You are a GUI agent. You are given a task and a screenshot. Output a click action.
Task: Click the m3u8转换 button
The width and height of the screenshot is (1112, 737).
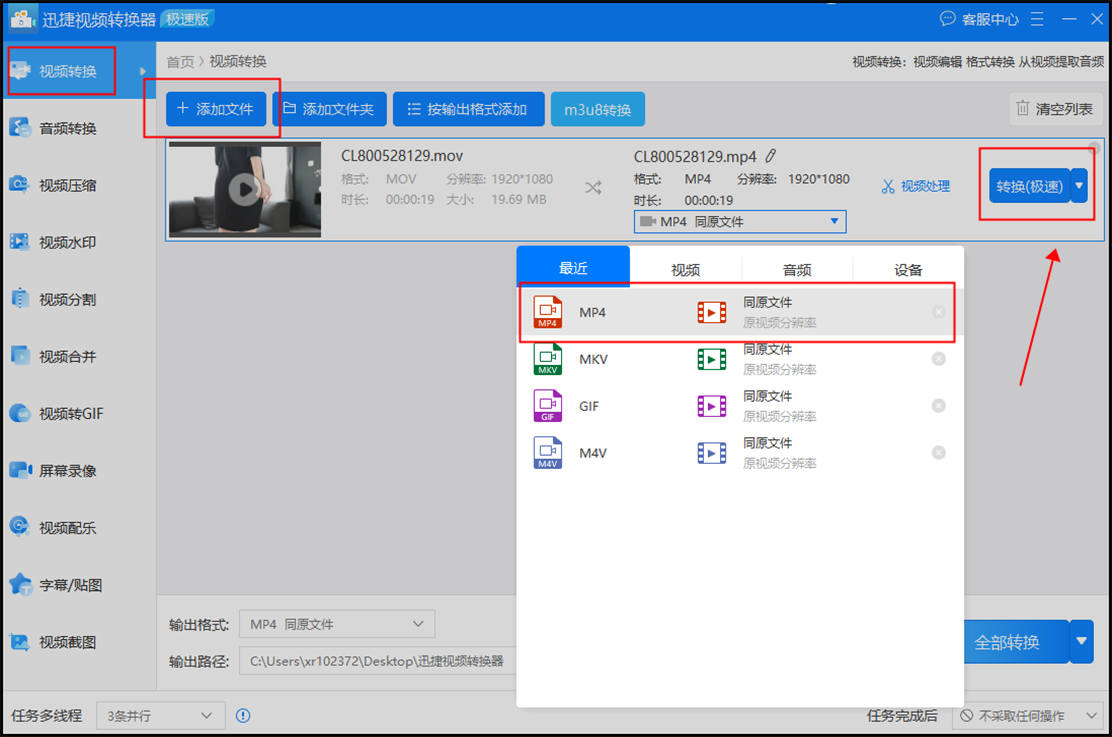tap(598, 109)
